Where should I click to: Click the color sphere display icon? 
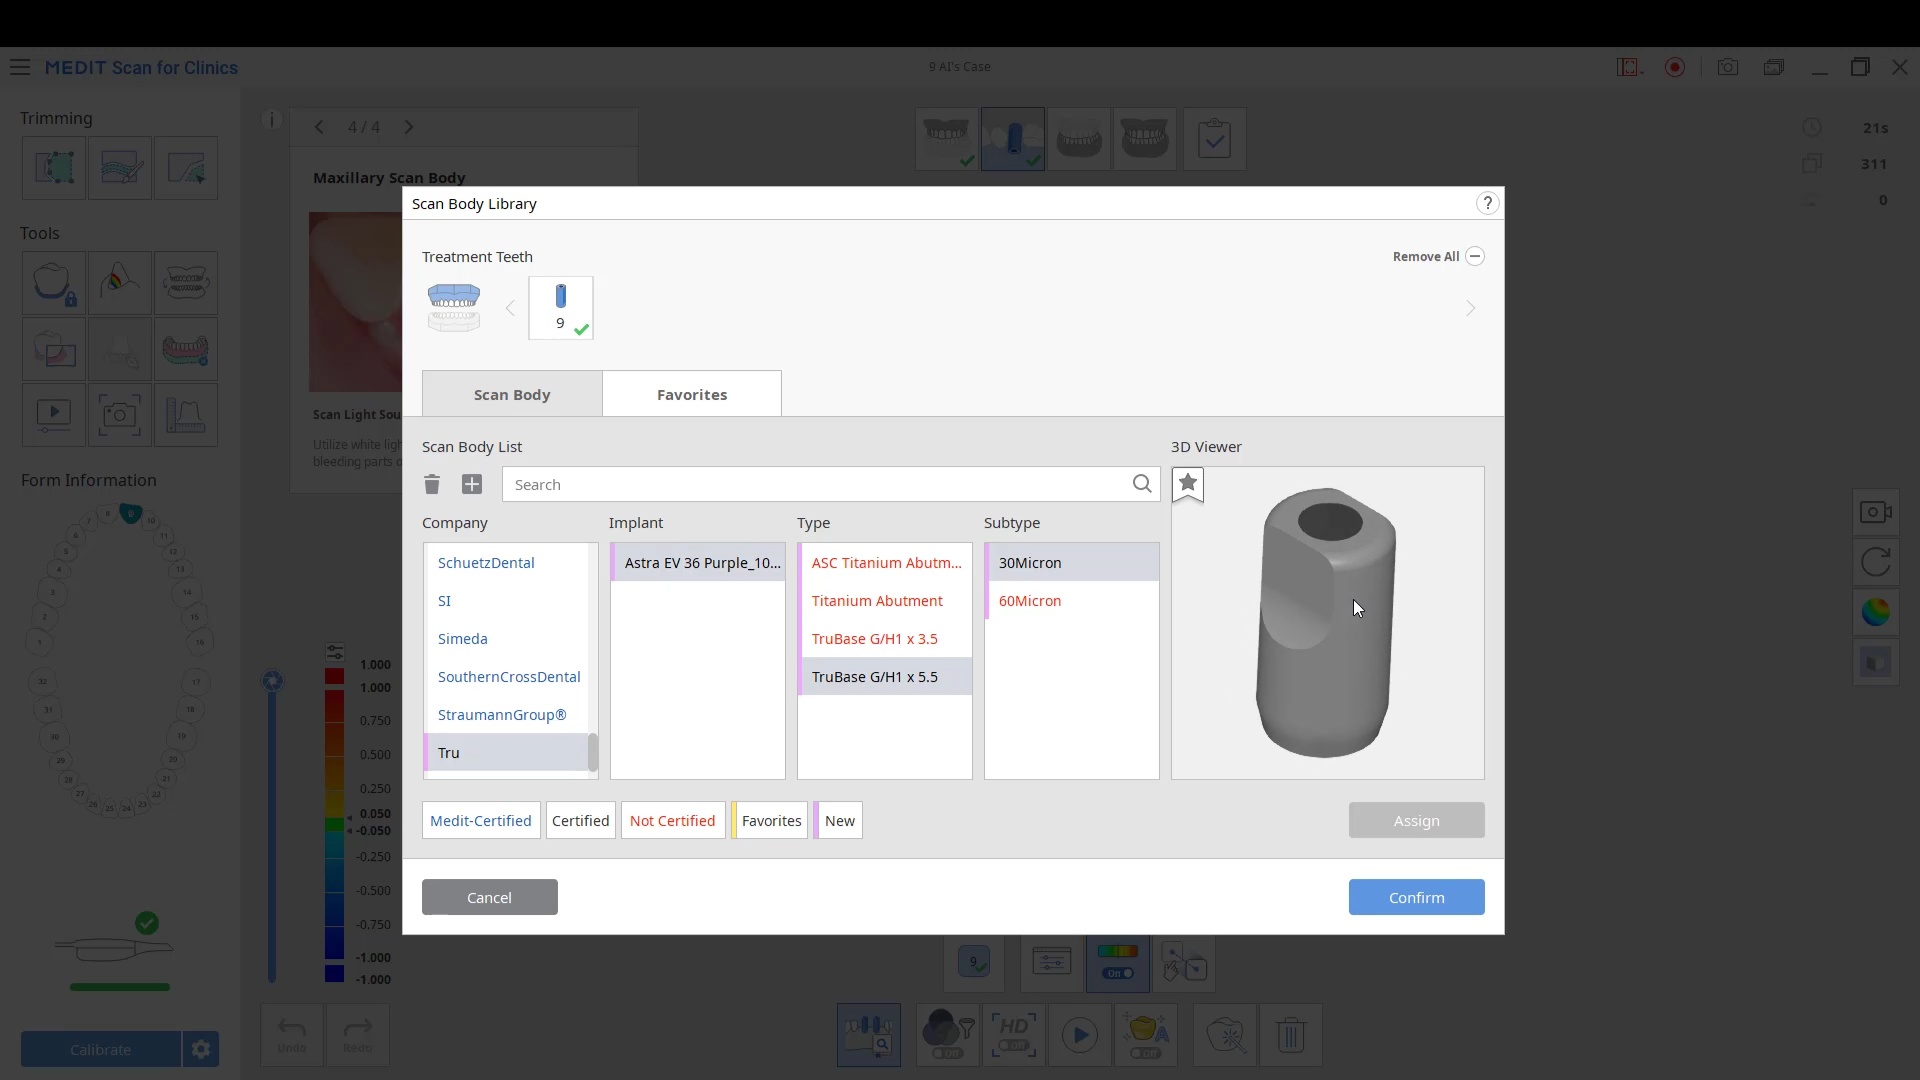(1876, 612)
